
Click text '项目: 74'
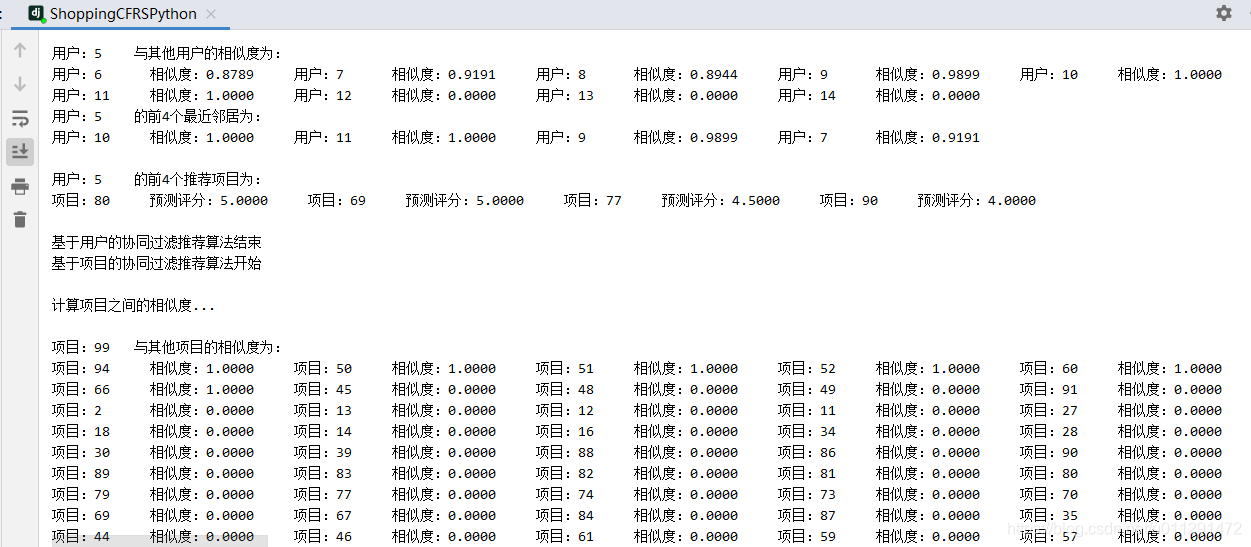point(565,494)
